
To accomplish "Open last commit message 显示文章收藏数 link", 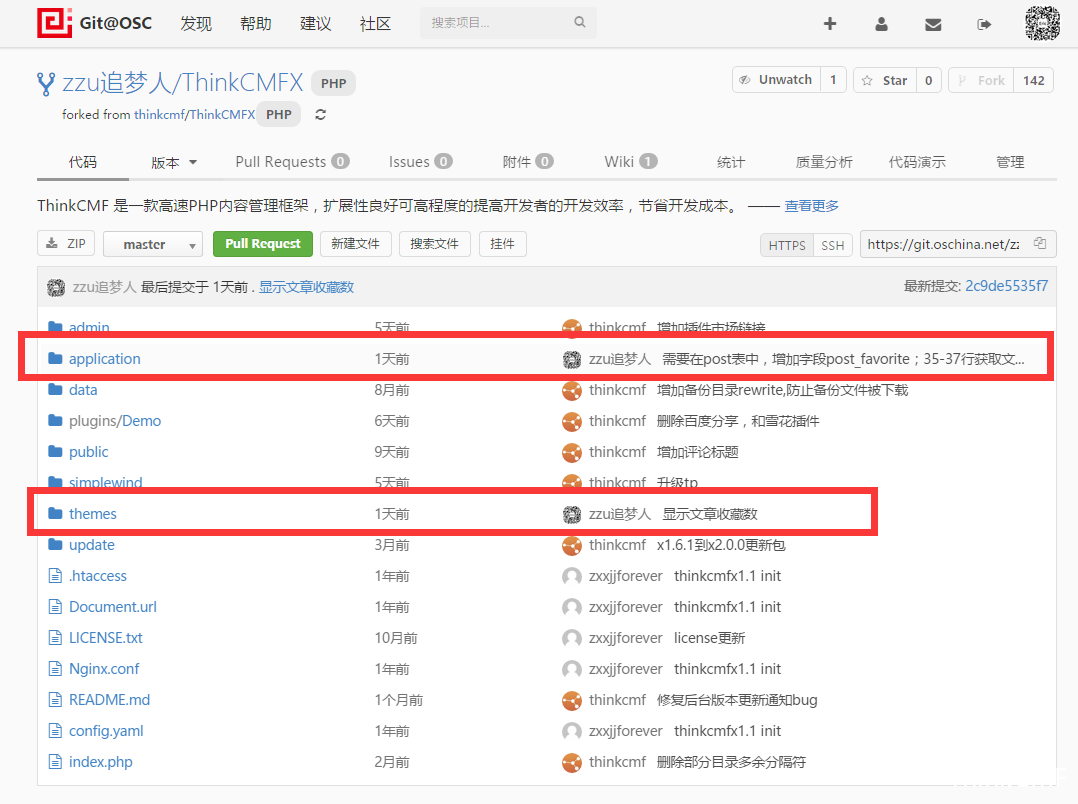I will point(306,287).
